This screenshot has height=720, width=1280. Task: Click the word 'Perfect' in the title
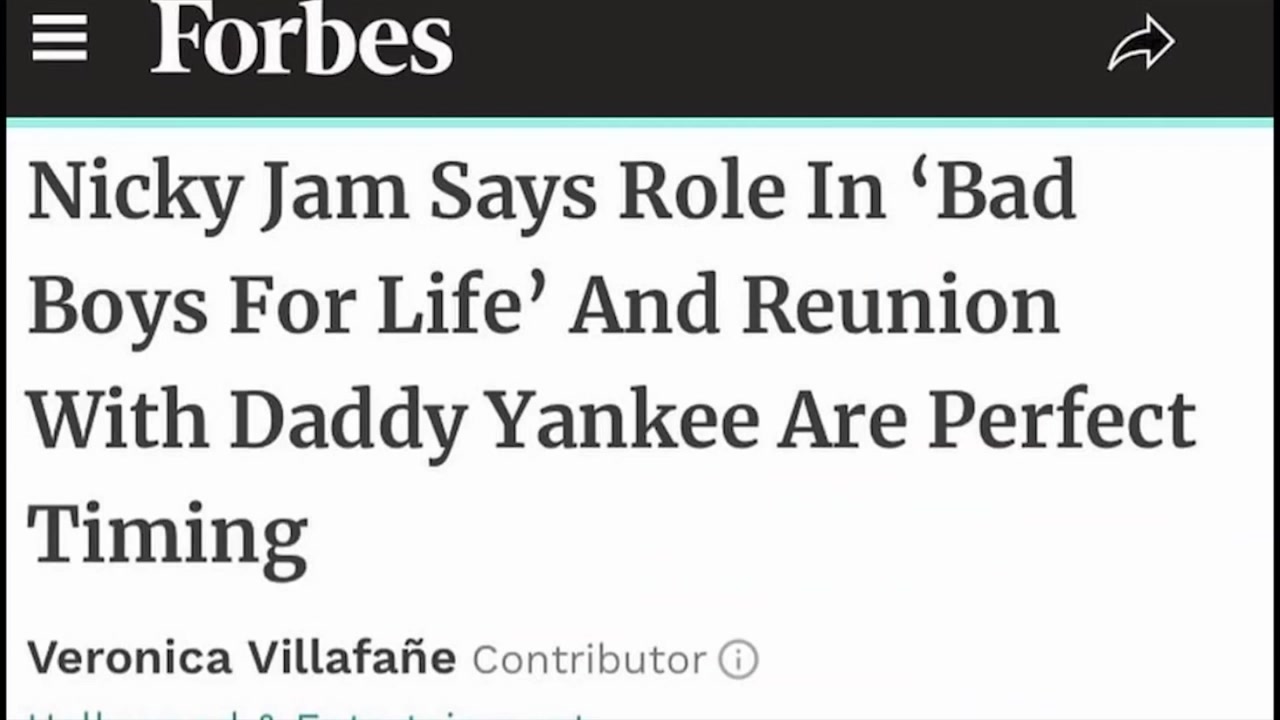tap(1062, 419)
